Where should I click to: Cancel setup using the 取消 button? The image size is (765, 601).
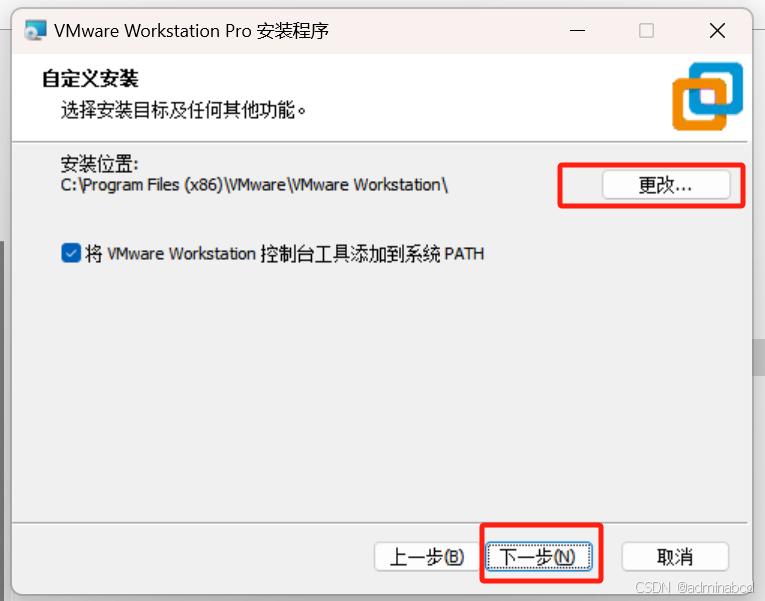(x=675, y=557)
